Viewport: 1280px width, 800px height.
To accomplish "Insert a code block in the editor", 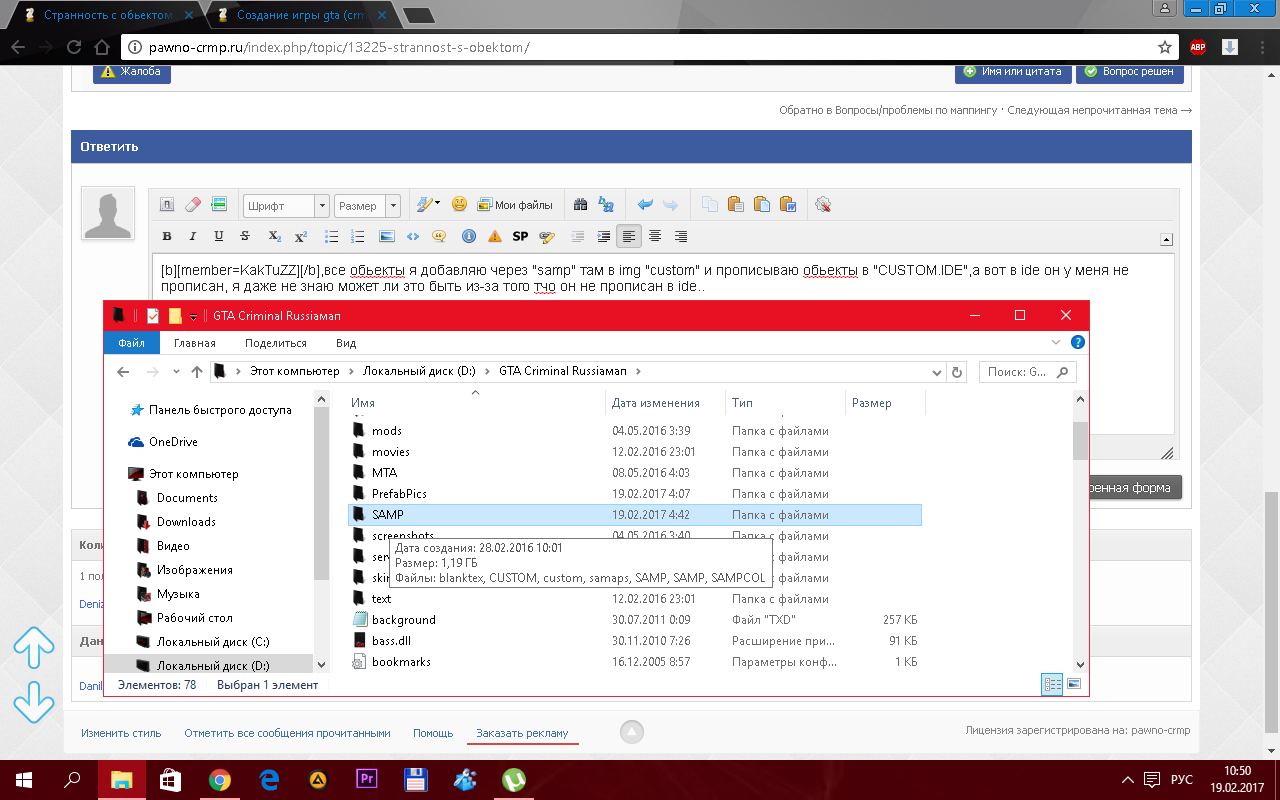I will click(x=413, y=237).
